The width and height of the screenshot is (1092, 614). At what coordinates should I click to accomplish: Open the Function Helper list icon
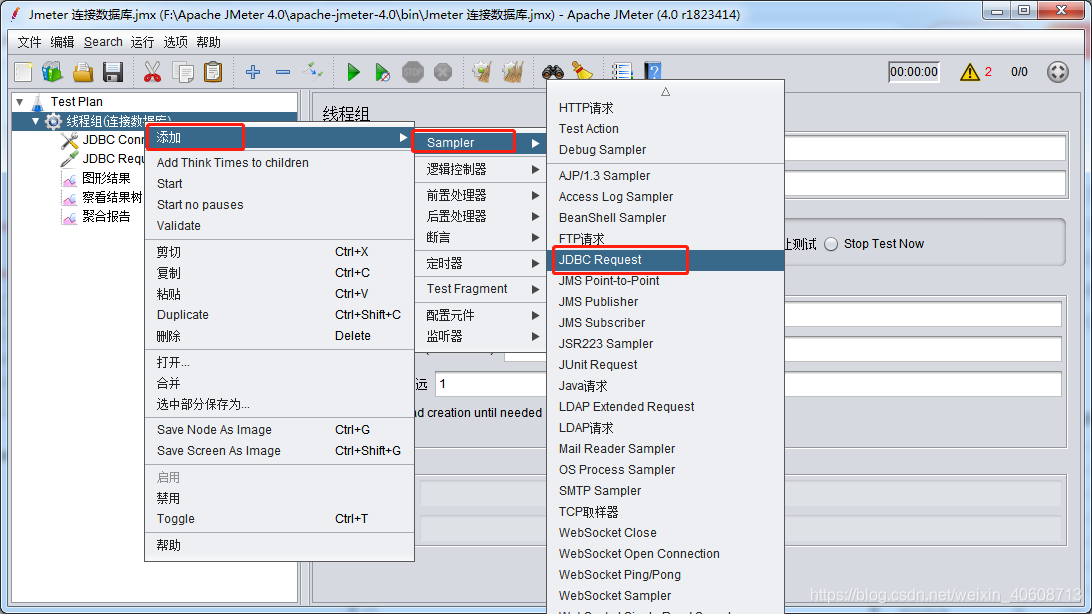pyautogui.click(x=622, y=70)
